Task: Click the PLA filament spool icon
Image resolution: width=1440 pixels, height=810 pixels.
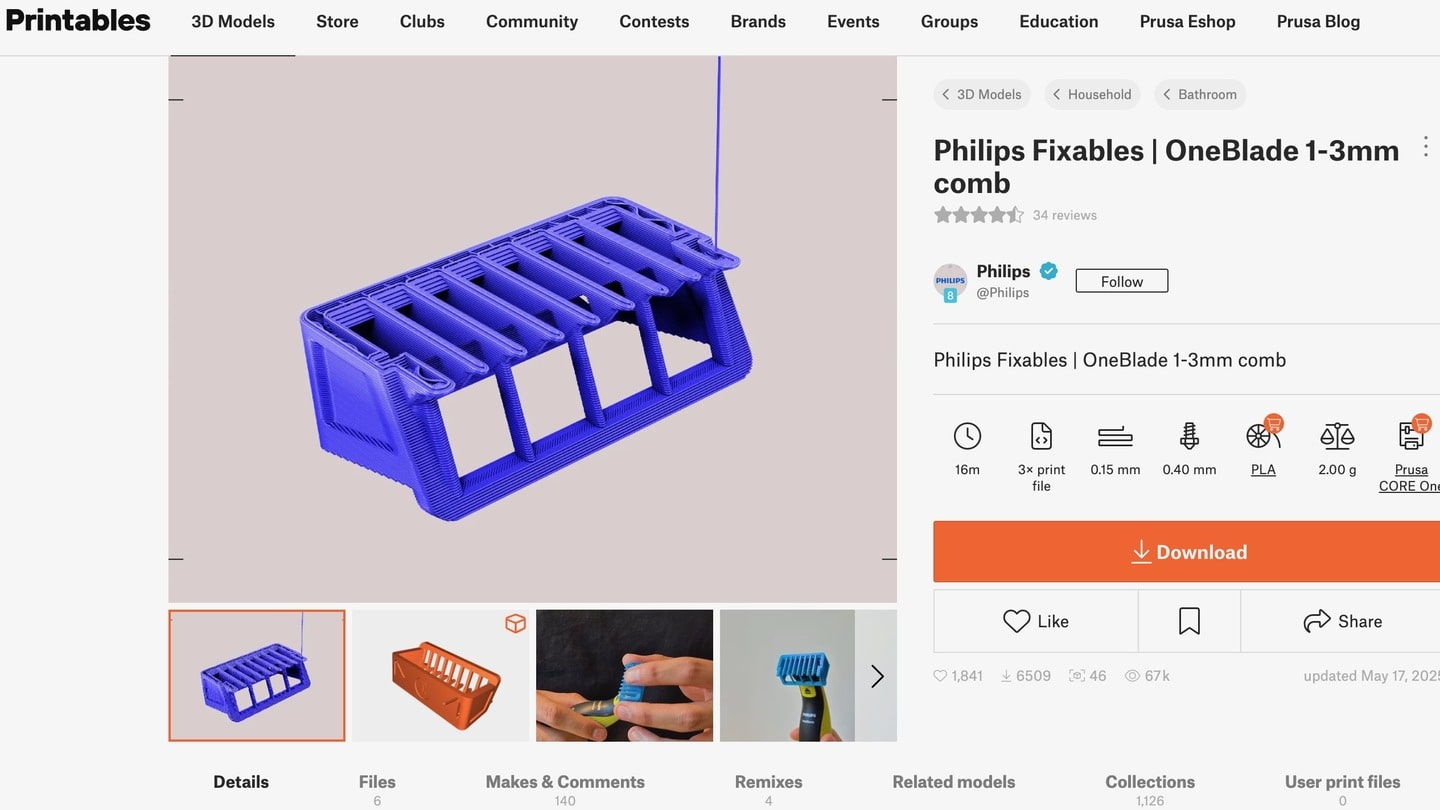Action: click(1263, 435)
